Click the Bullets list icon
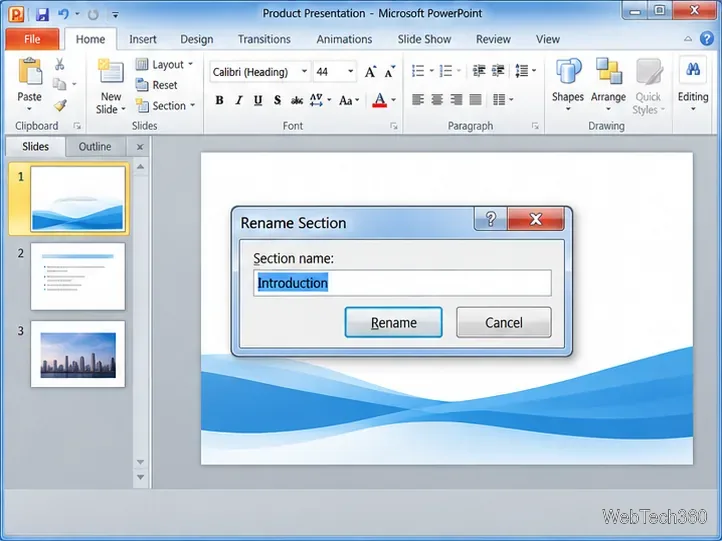722x541 pixels. click(x=418, y=71)
